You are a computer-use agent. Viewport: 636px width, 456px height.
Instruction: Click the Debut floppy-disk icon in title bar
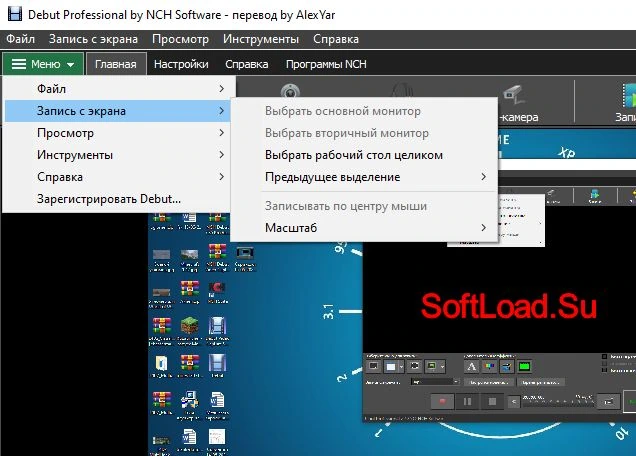tap(15, 14)
